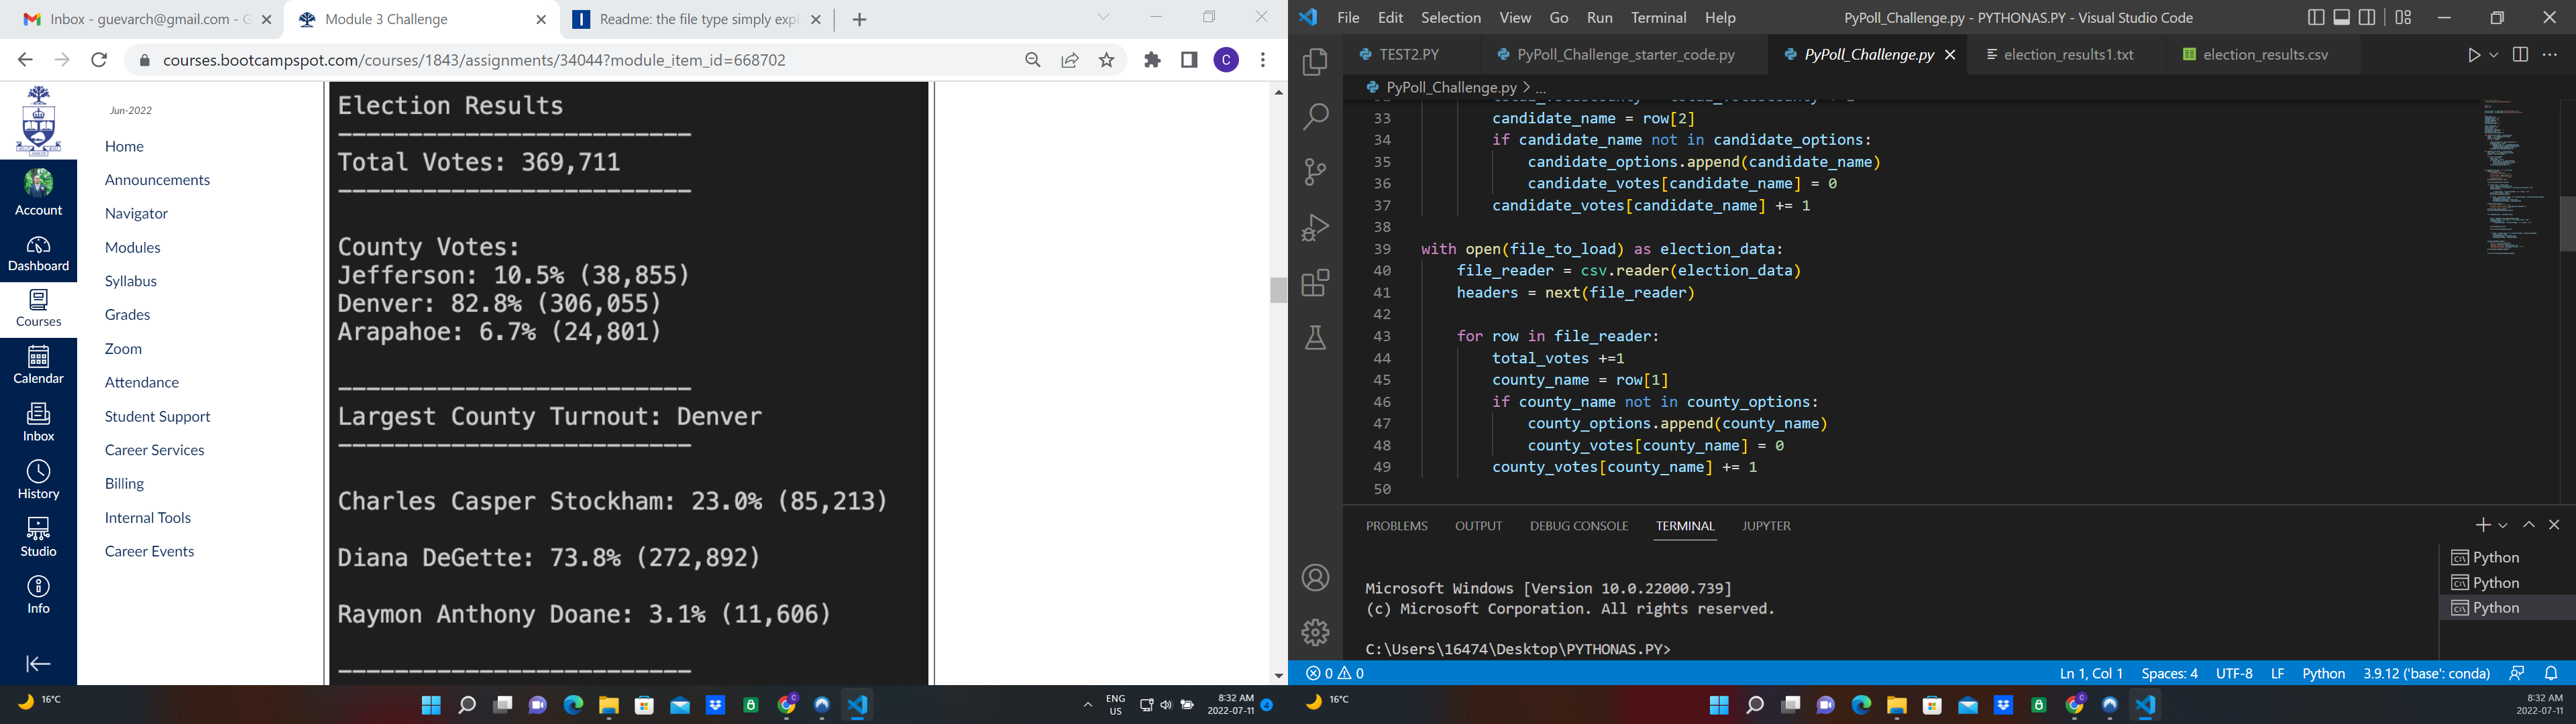Open the Run and Debug view
The height and width of the screenshot is (724, 2576).
tap(1315, 227)
